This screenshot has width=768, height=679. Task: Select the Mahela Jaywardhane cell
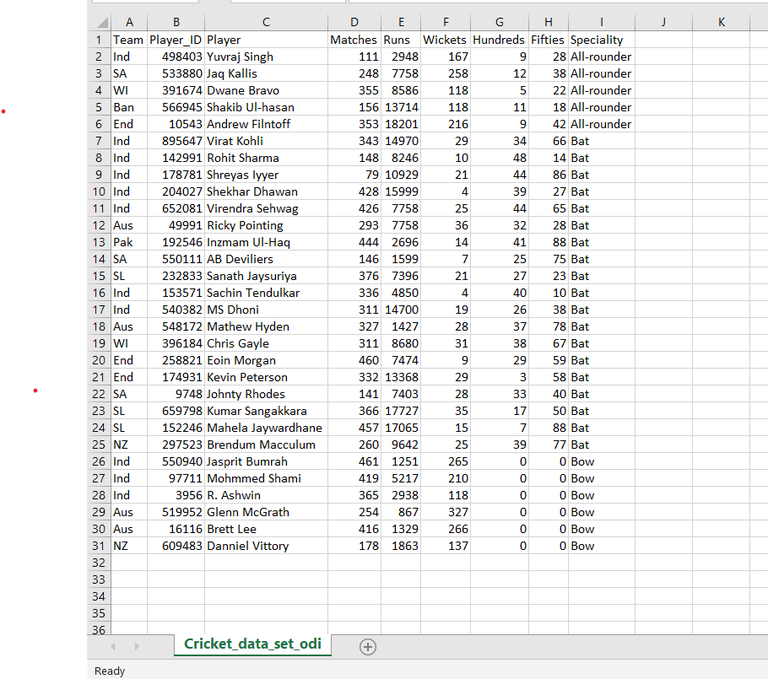[x=266, y=428]
